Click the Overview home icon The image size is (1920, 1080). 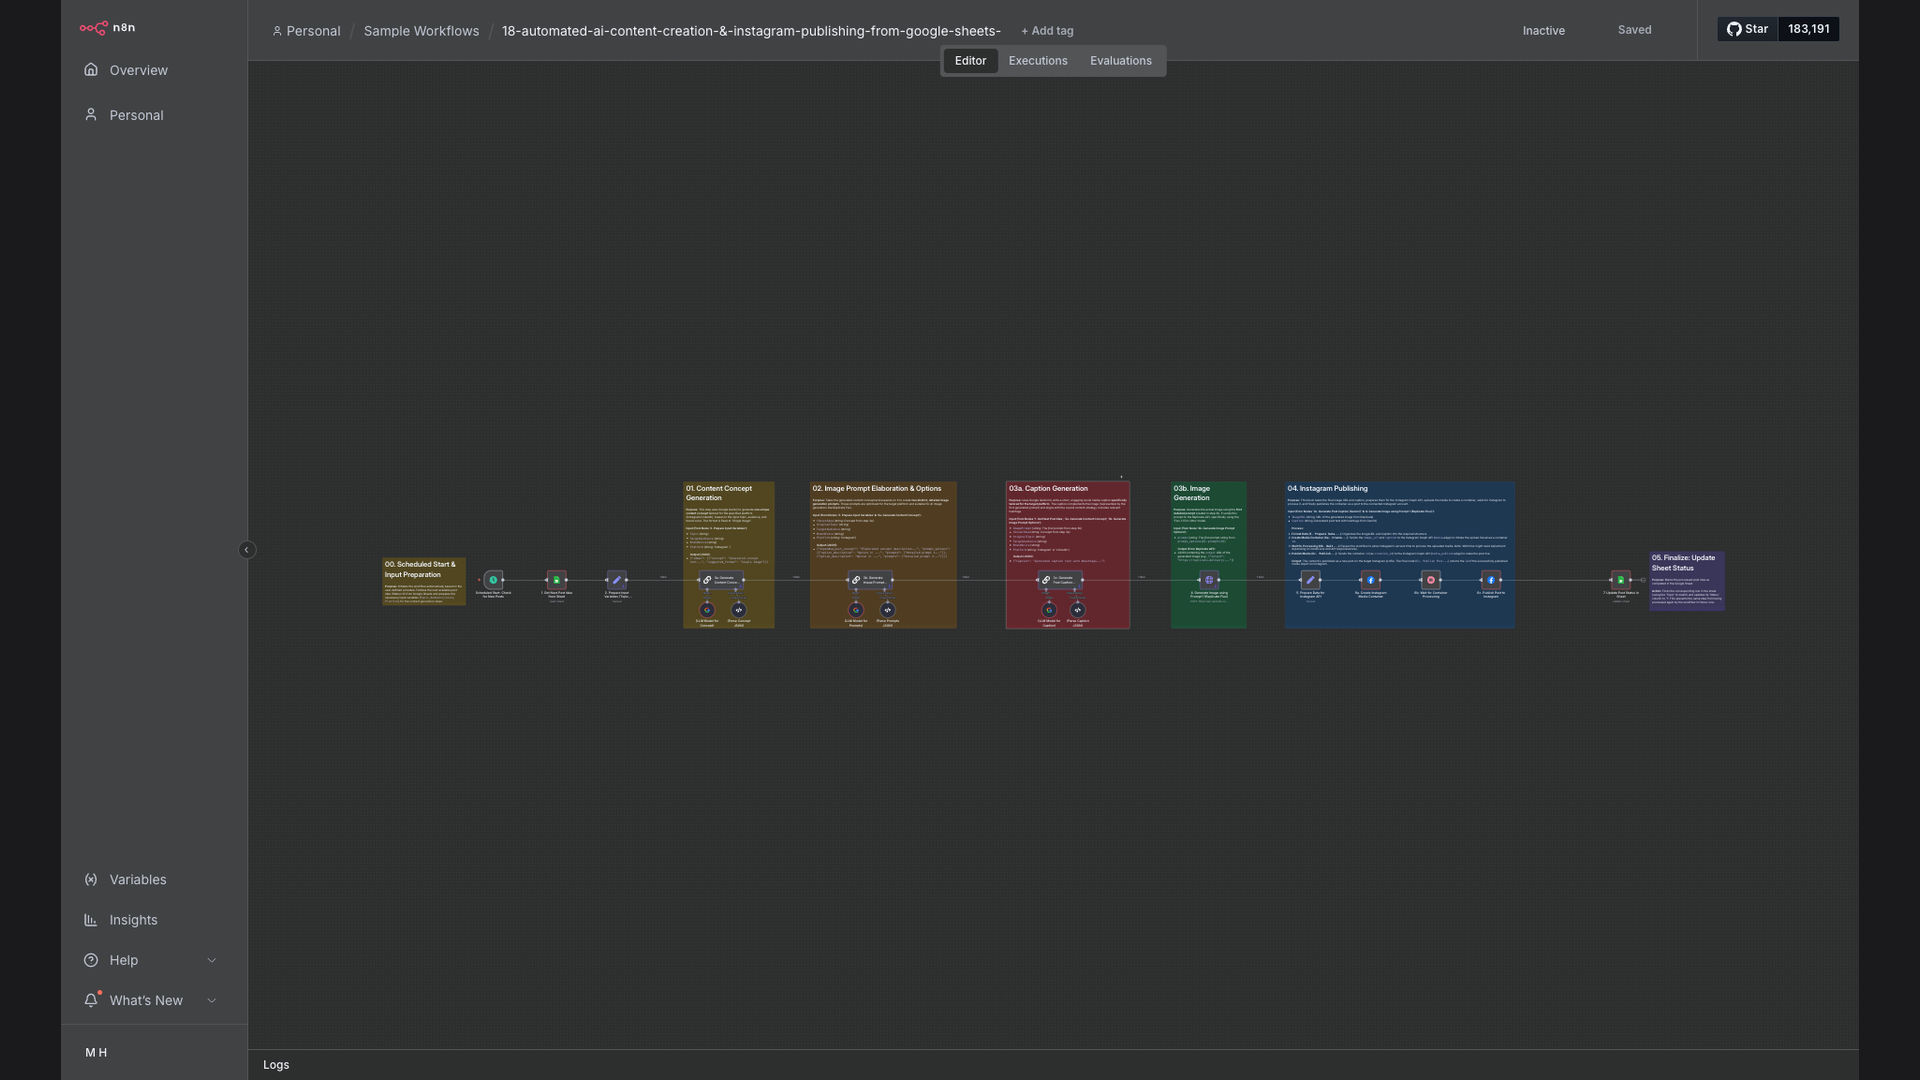(x=91, y=70)
